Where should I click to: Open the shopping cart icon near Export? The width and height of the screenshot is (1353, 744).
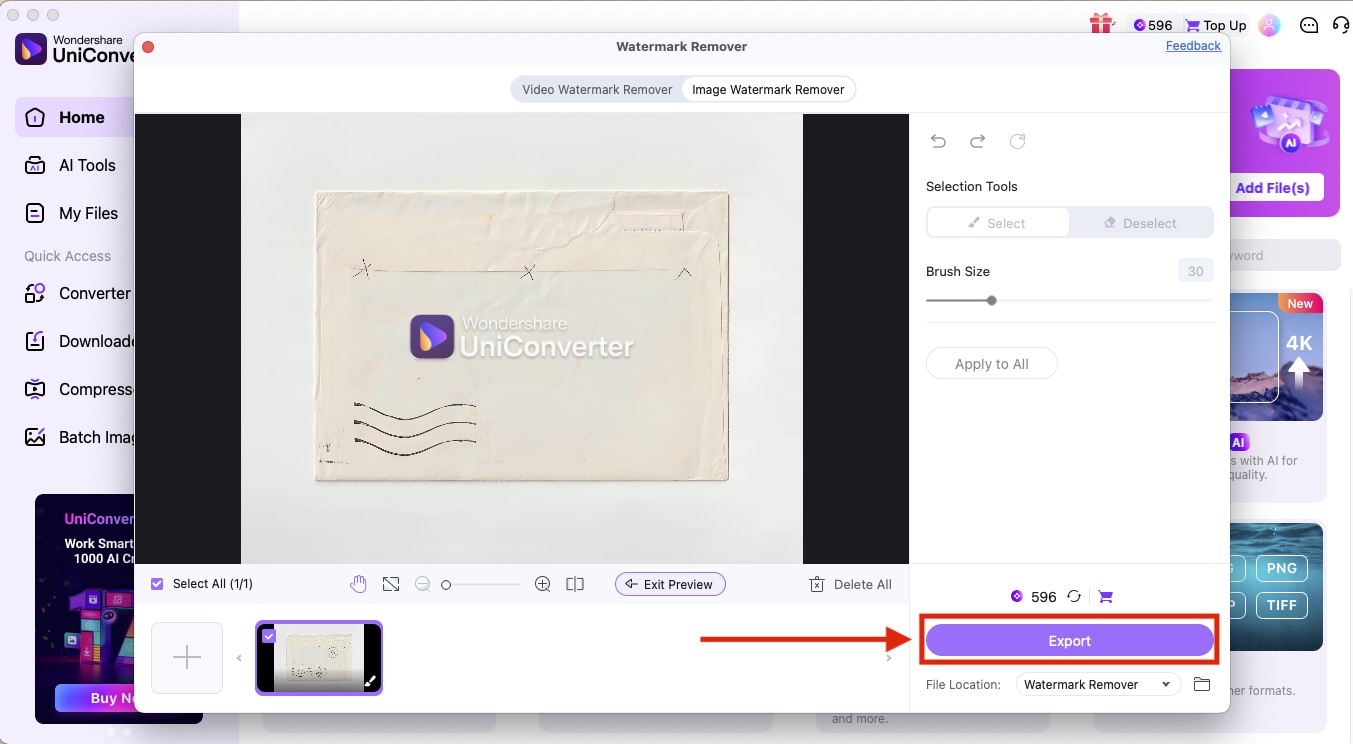click(1105, 596)
